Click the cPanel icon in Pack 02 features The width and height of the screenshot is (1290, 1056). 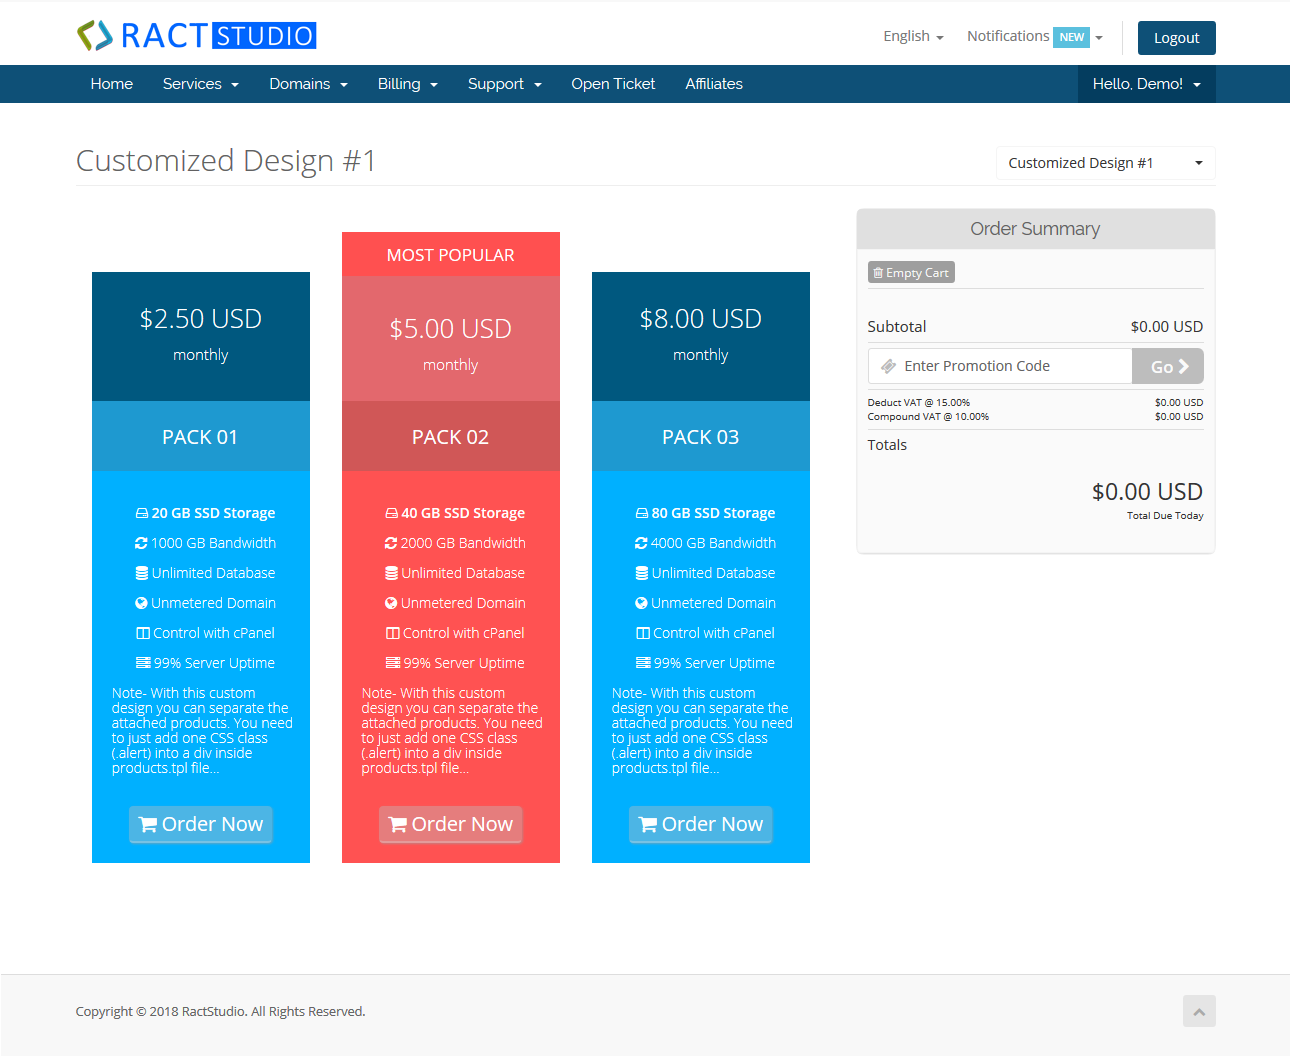pos(391,632)
